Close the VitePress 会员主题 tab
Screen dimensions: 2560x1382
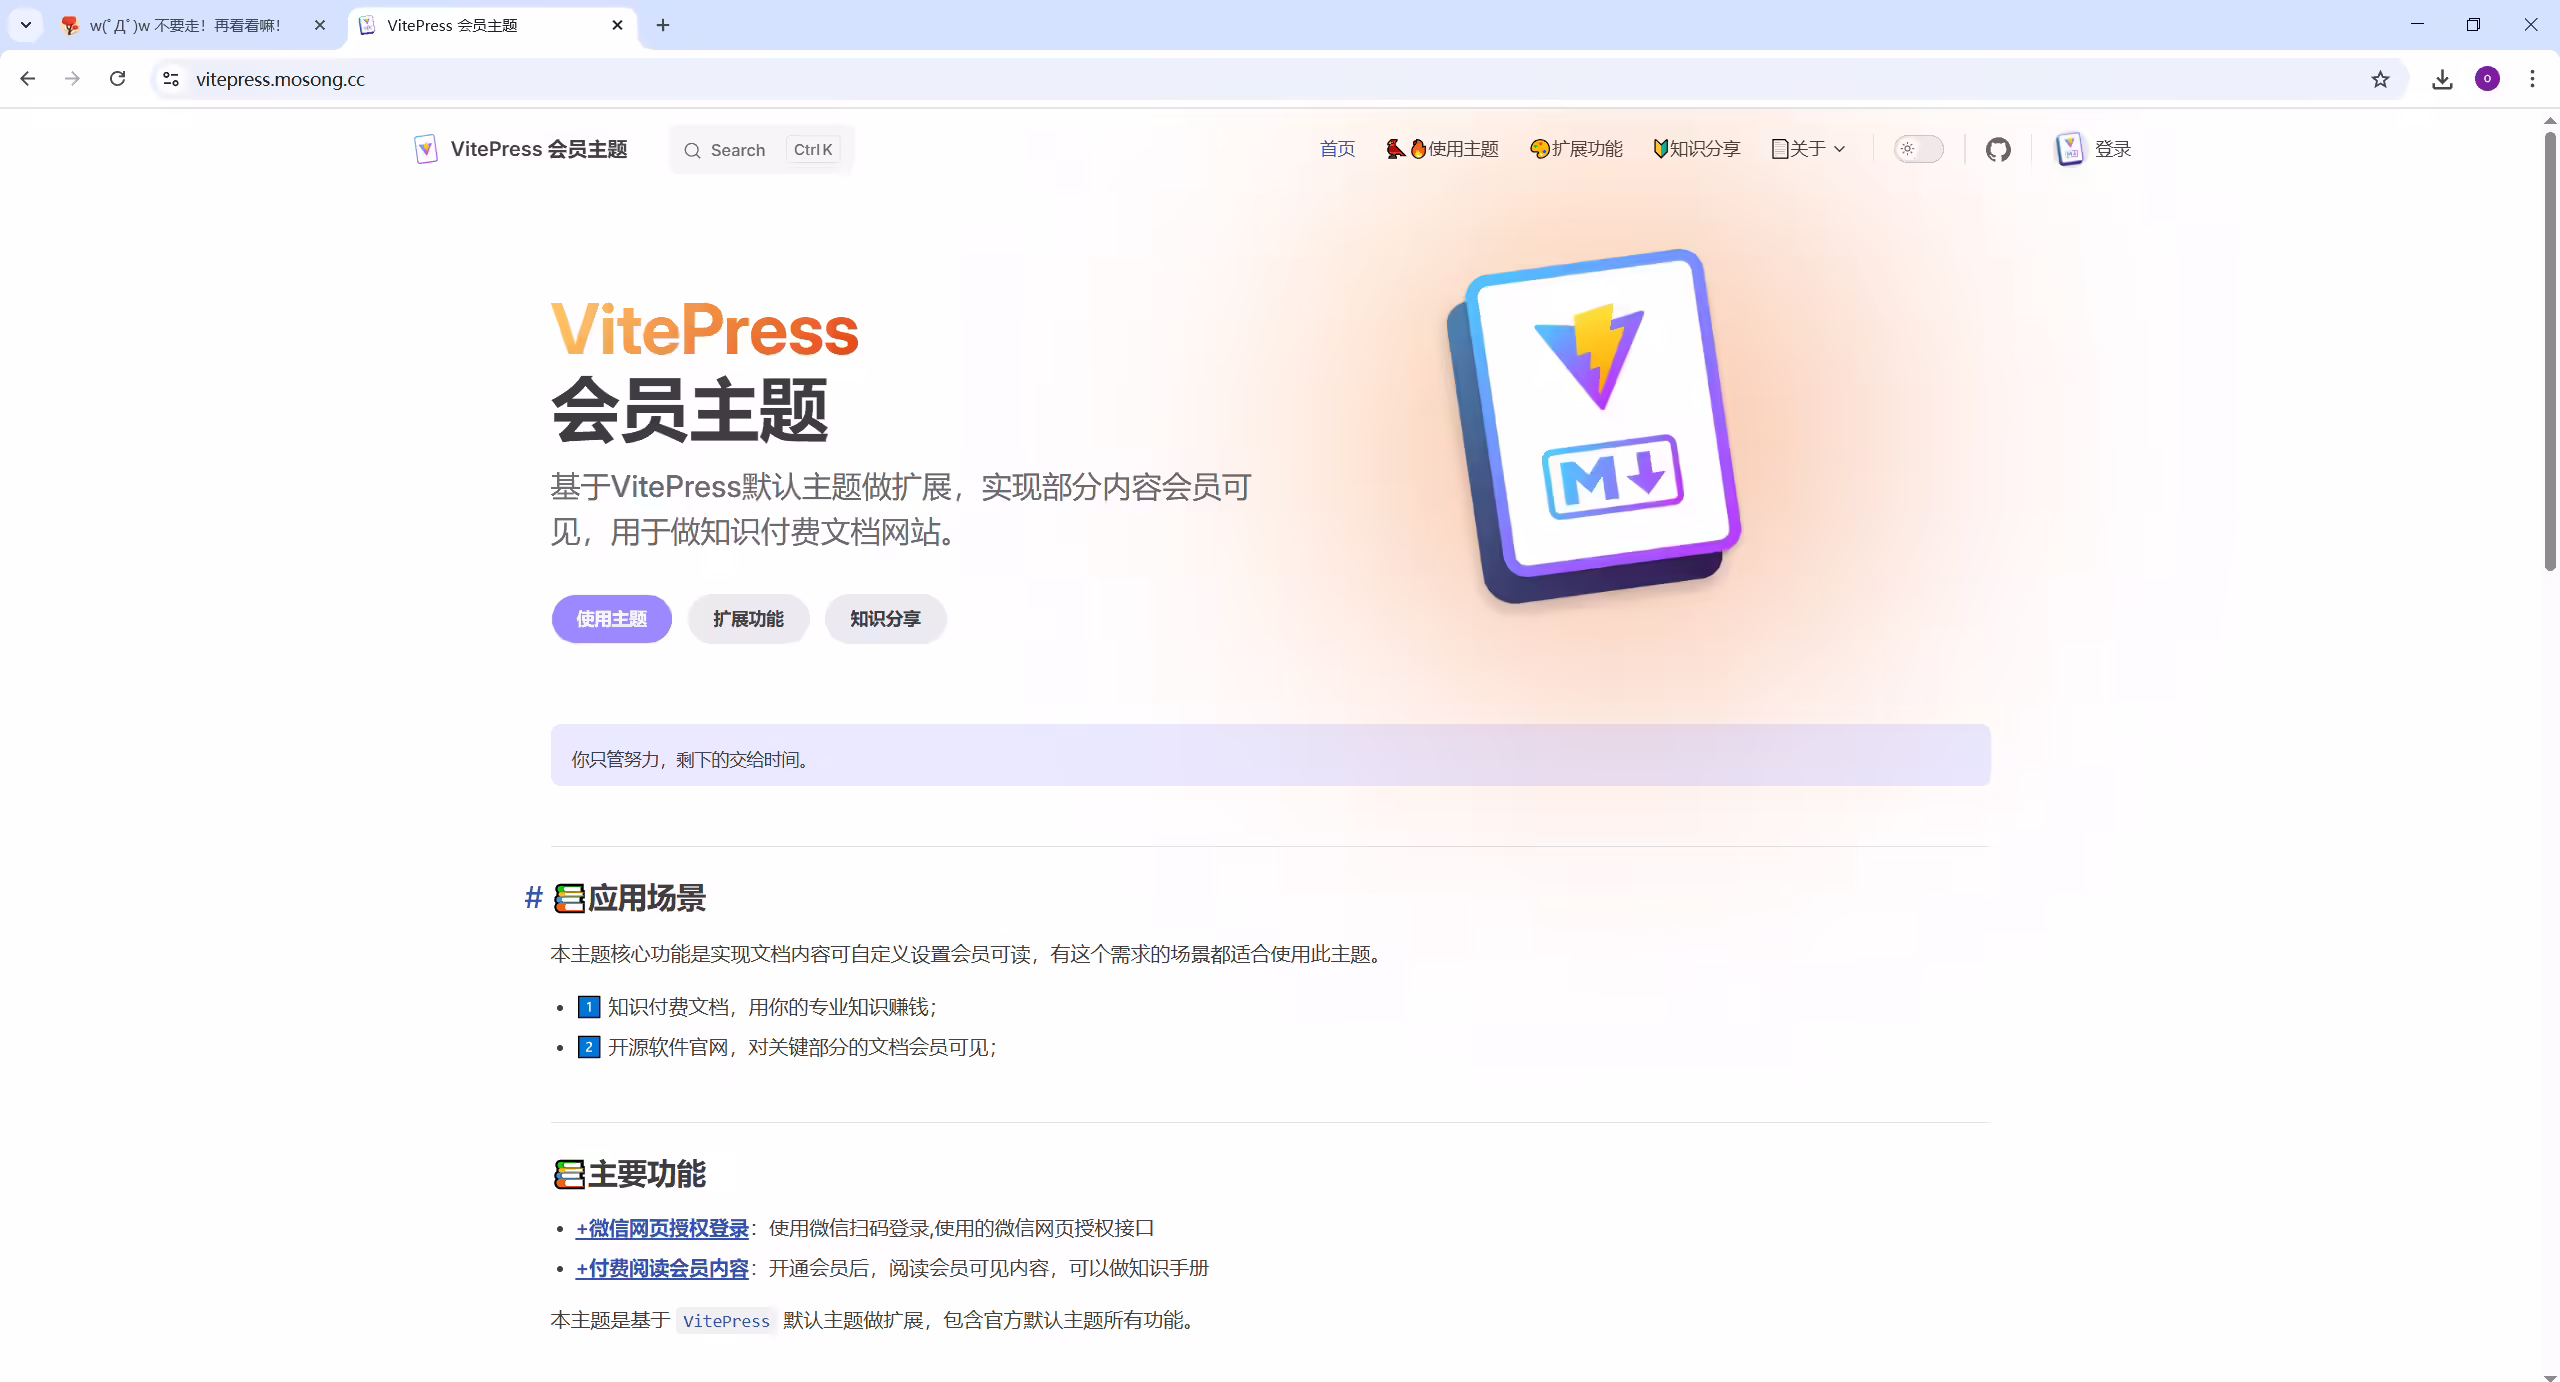(x=617, y=25)
